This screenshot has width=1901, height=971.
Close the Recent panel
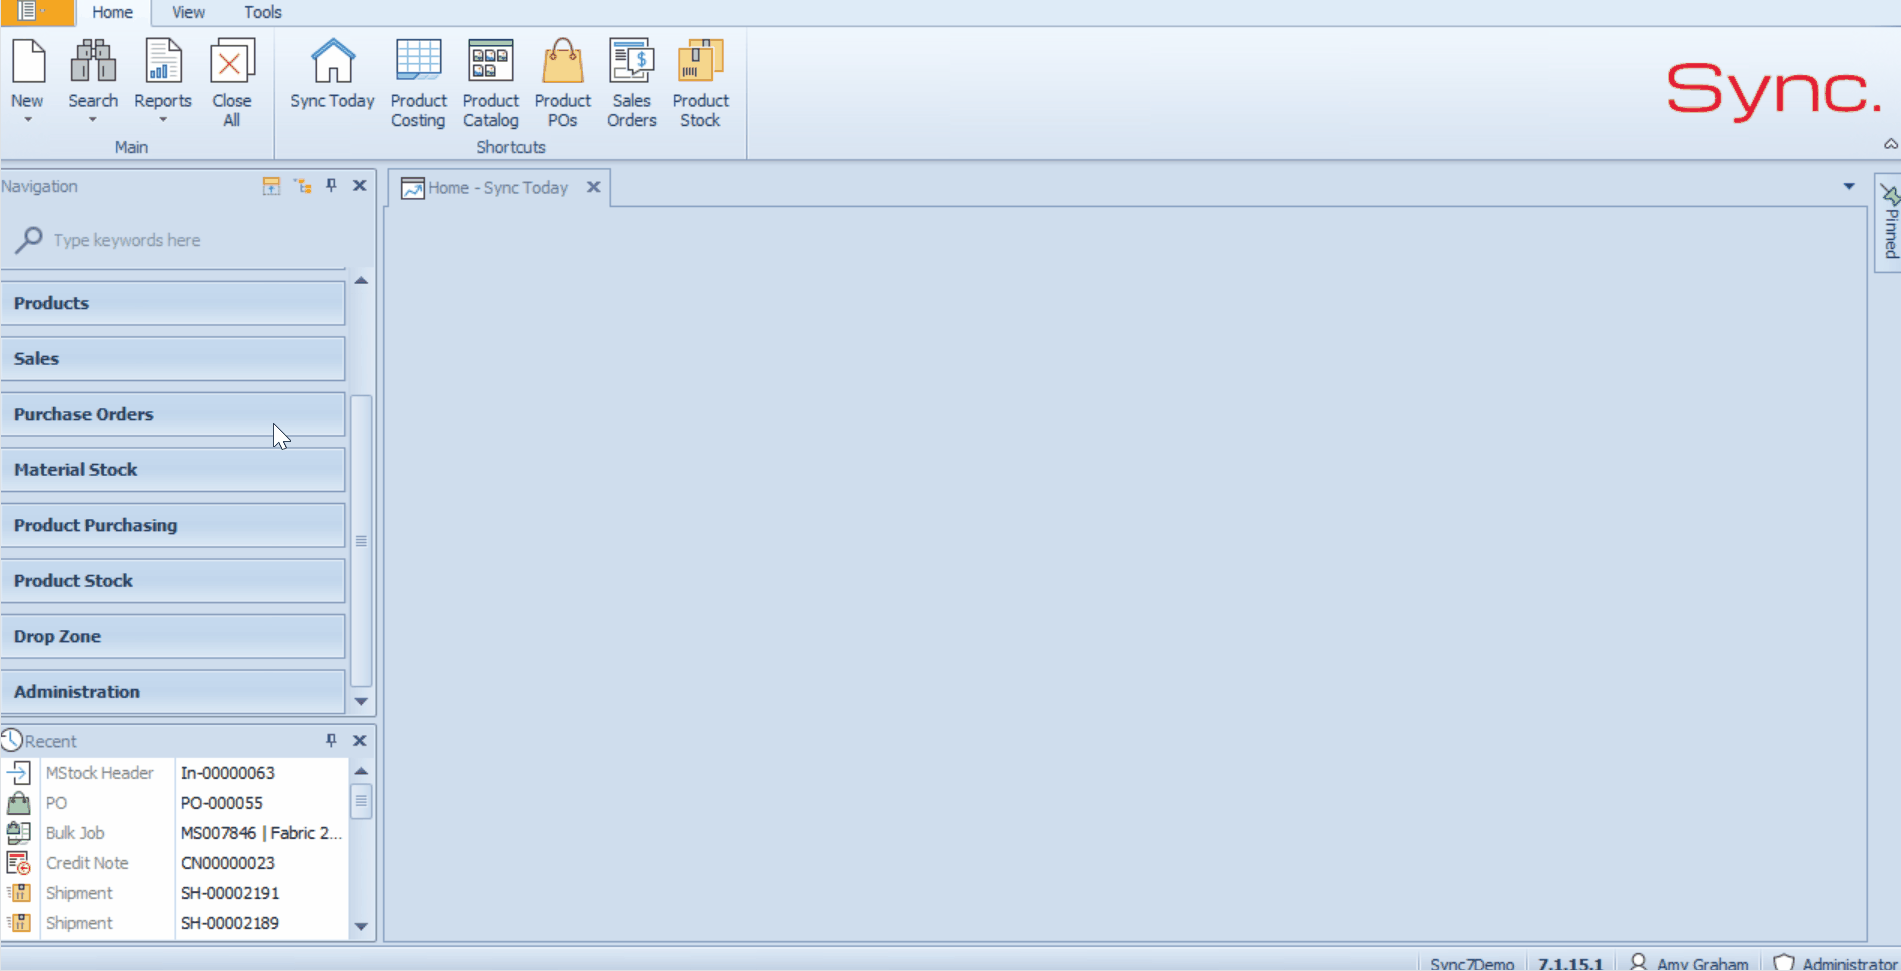(360, 741)
